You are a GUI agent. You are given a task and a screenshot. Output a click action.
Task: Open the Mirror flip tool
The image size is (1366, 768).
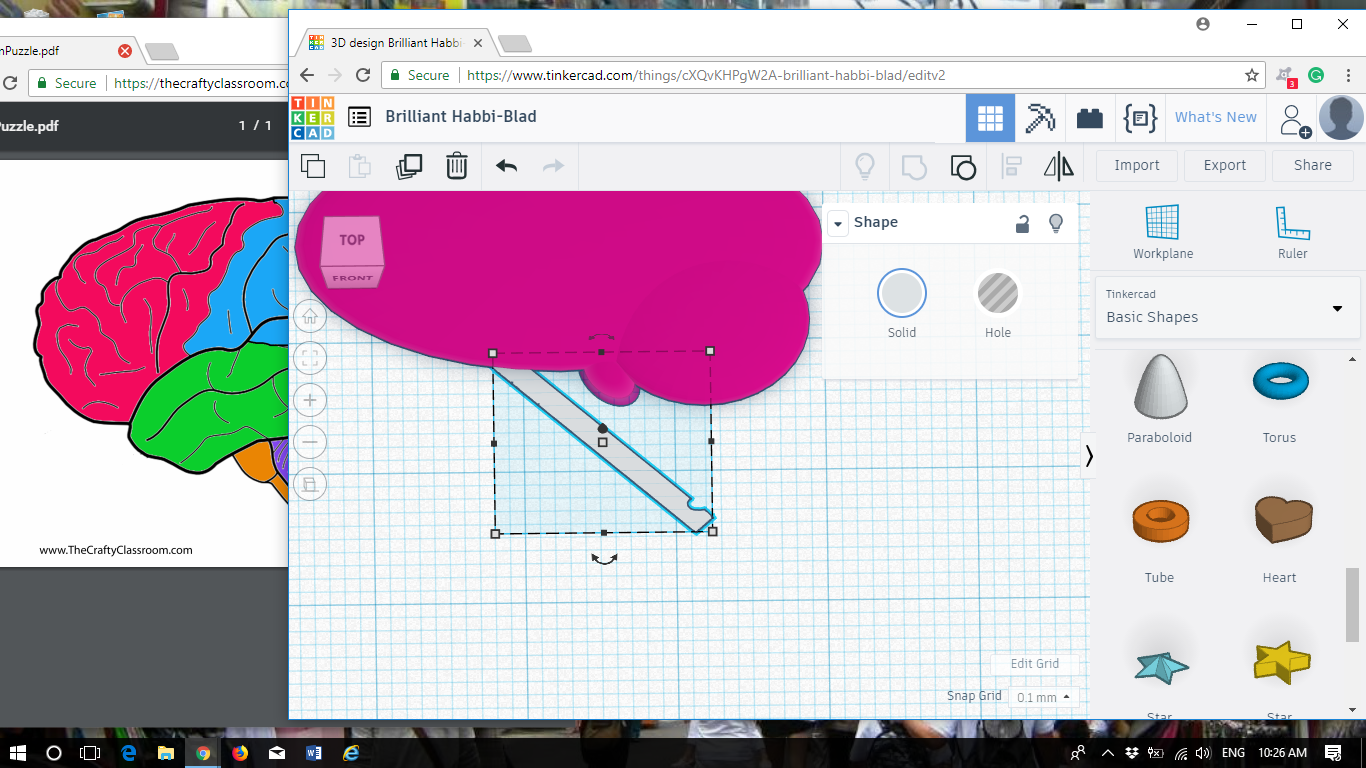point(1058,166)
